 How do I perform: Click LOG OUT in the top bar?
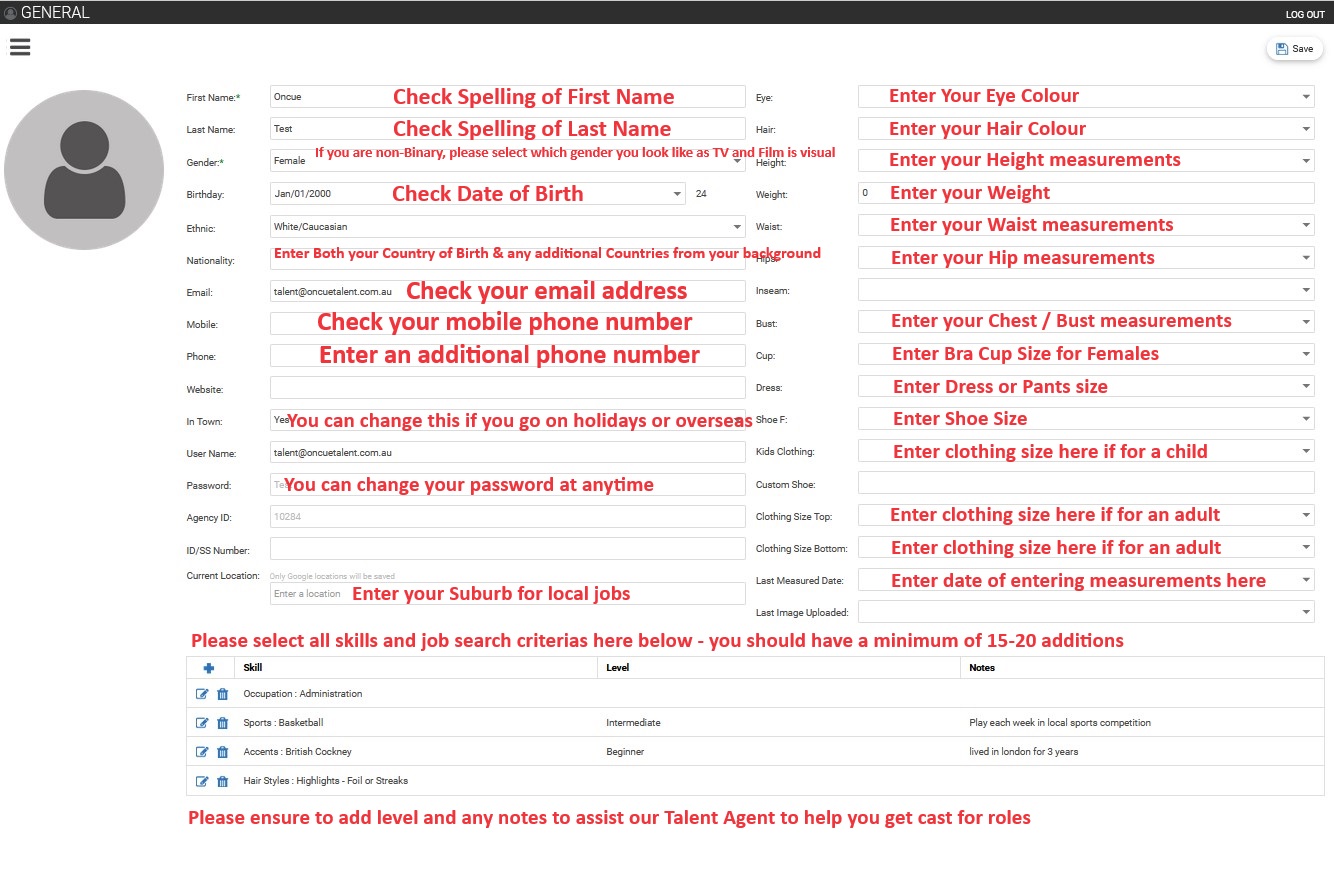(1304, 14)
